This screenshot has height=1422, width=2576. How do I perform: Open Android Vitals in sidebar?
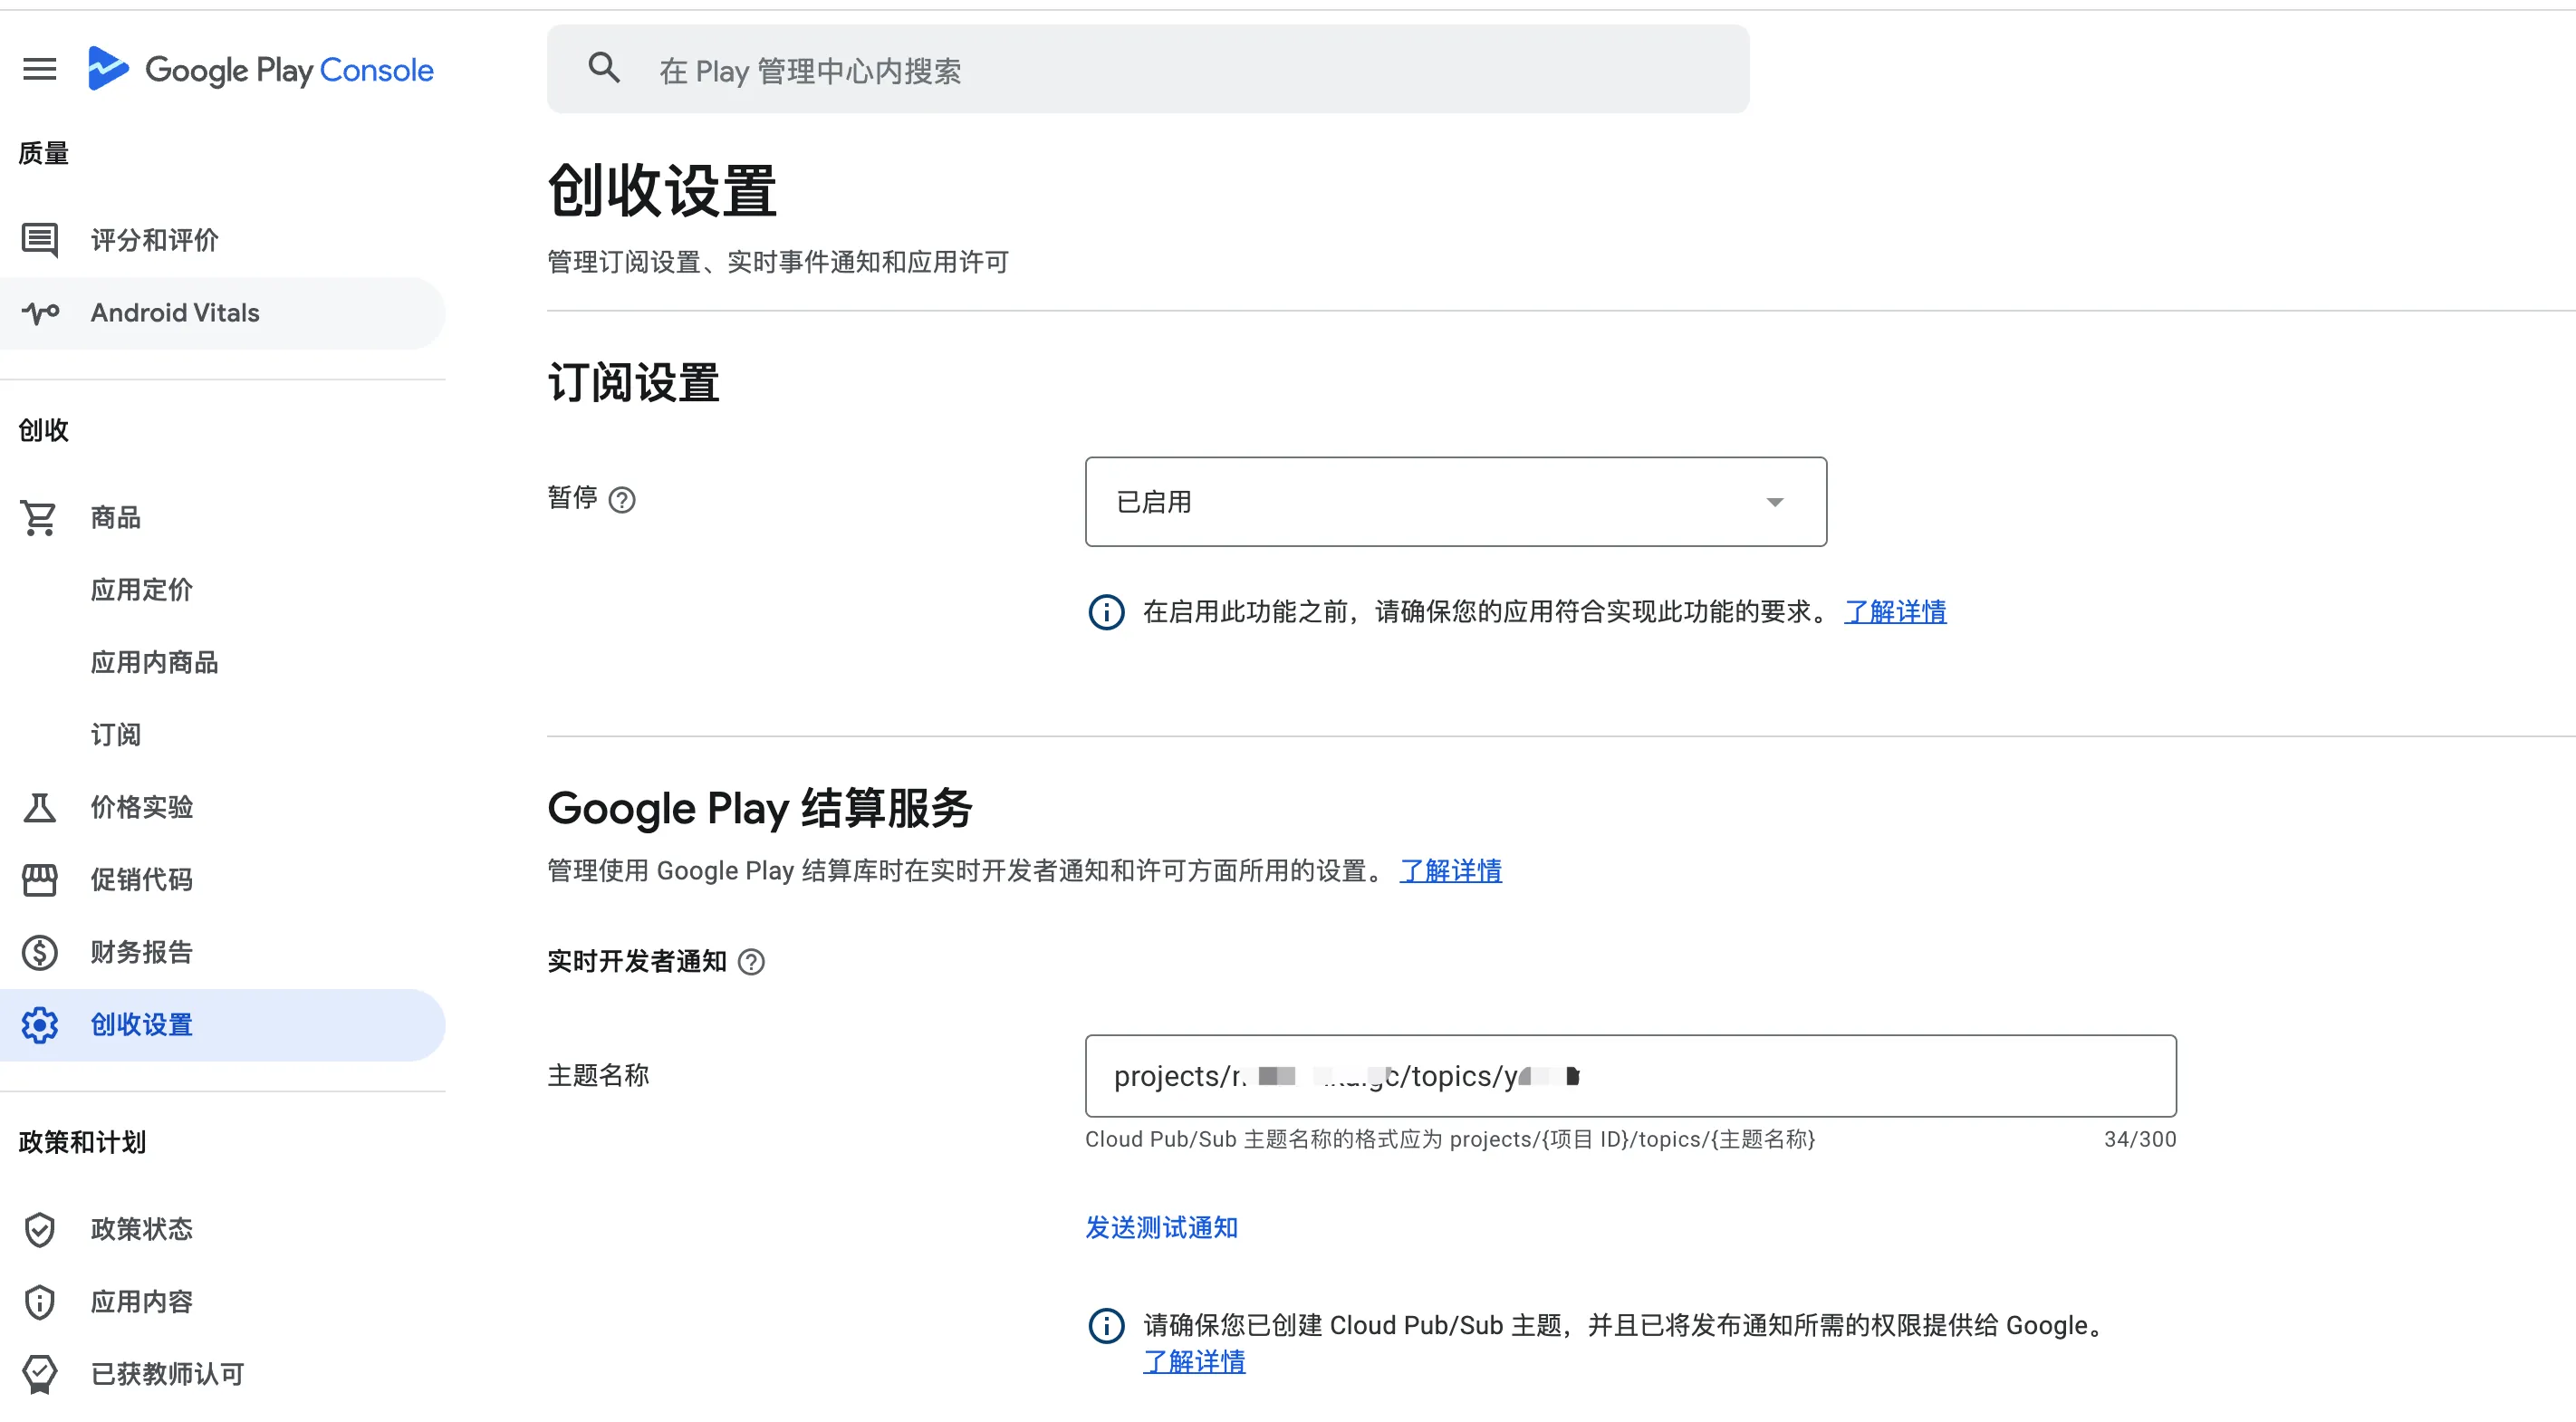222,313
